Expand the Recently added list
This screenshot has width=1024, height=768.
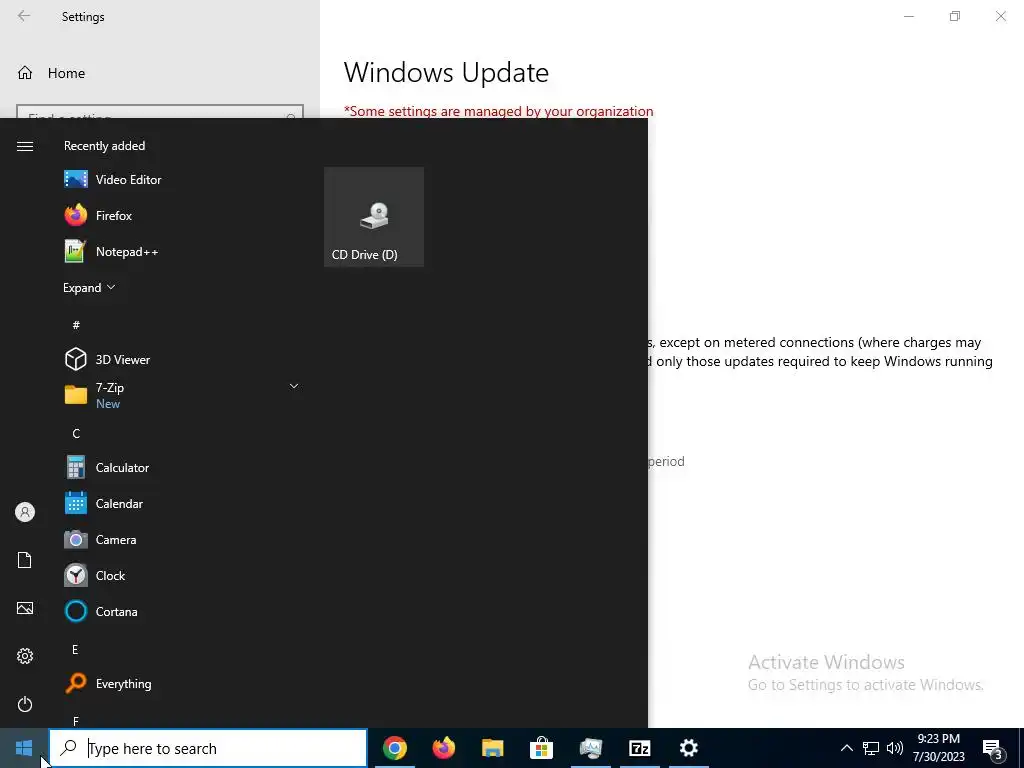click(x=89, y=288)
